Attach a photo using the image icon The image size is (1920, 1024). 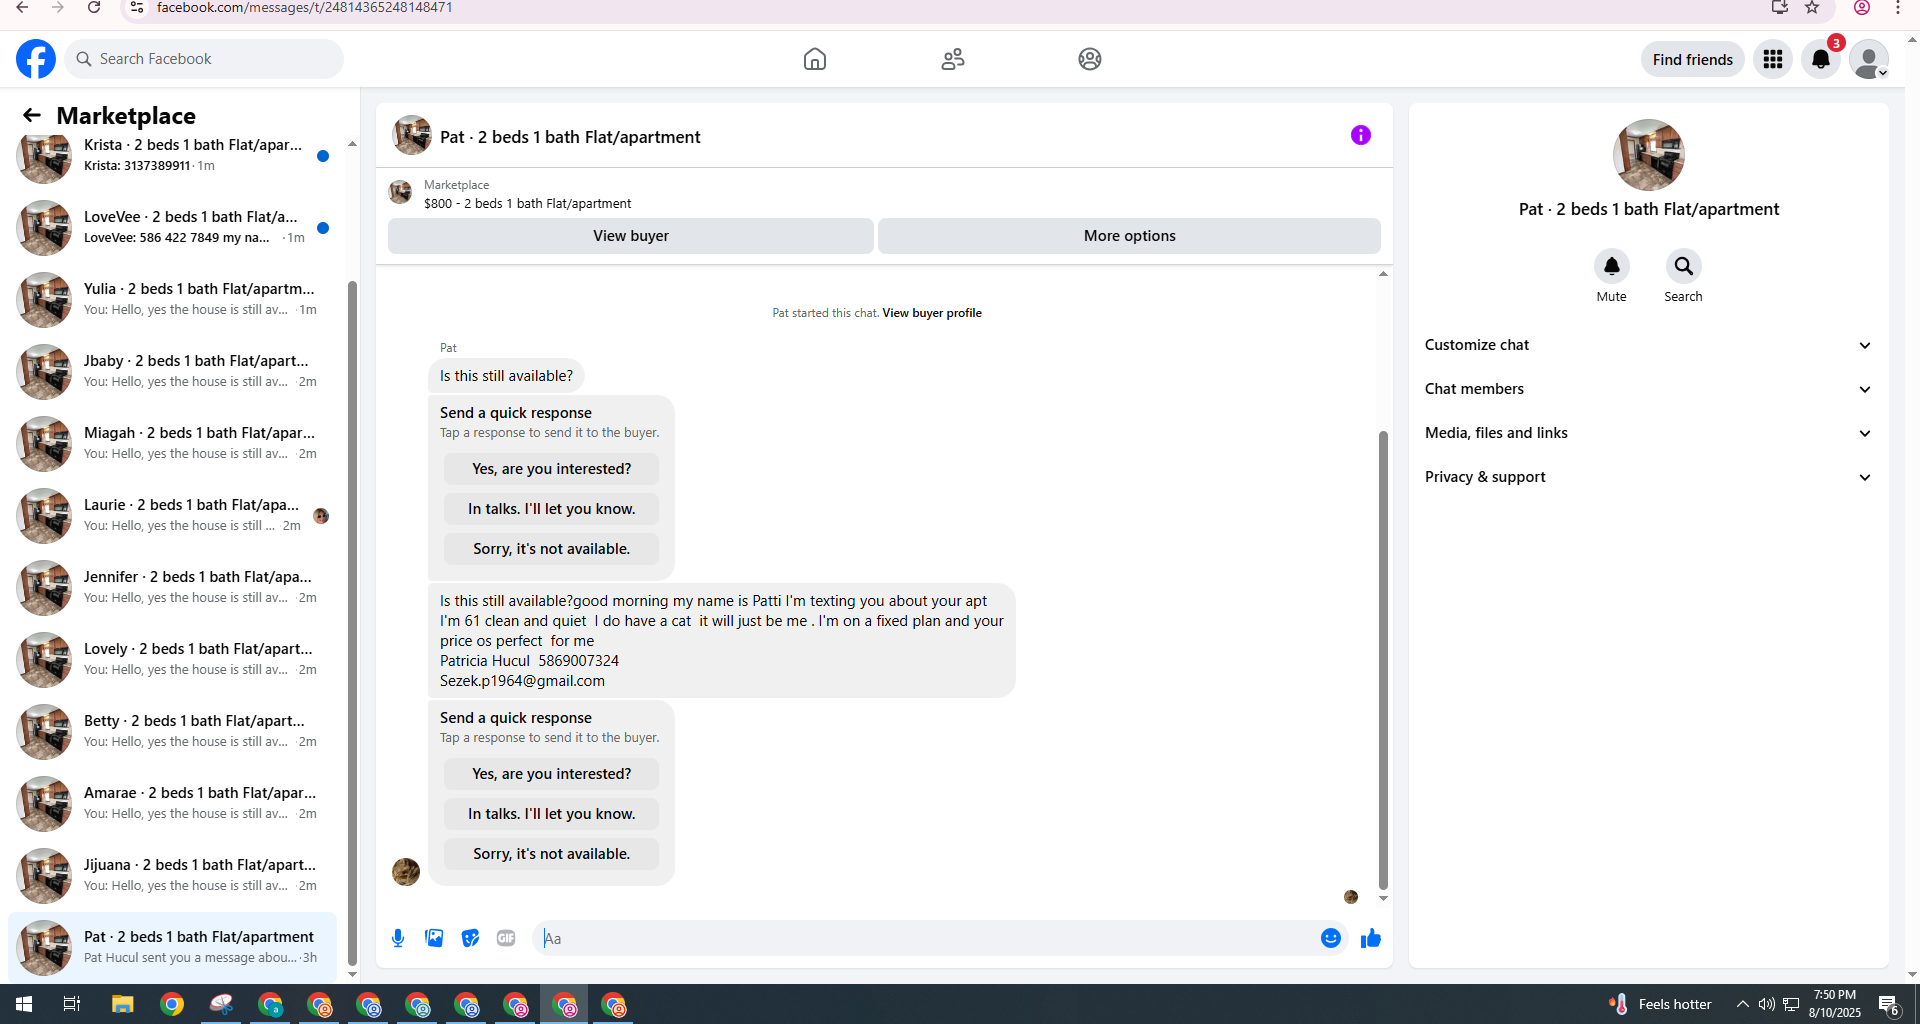[434, 938]
